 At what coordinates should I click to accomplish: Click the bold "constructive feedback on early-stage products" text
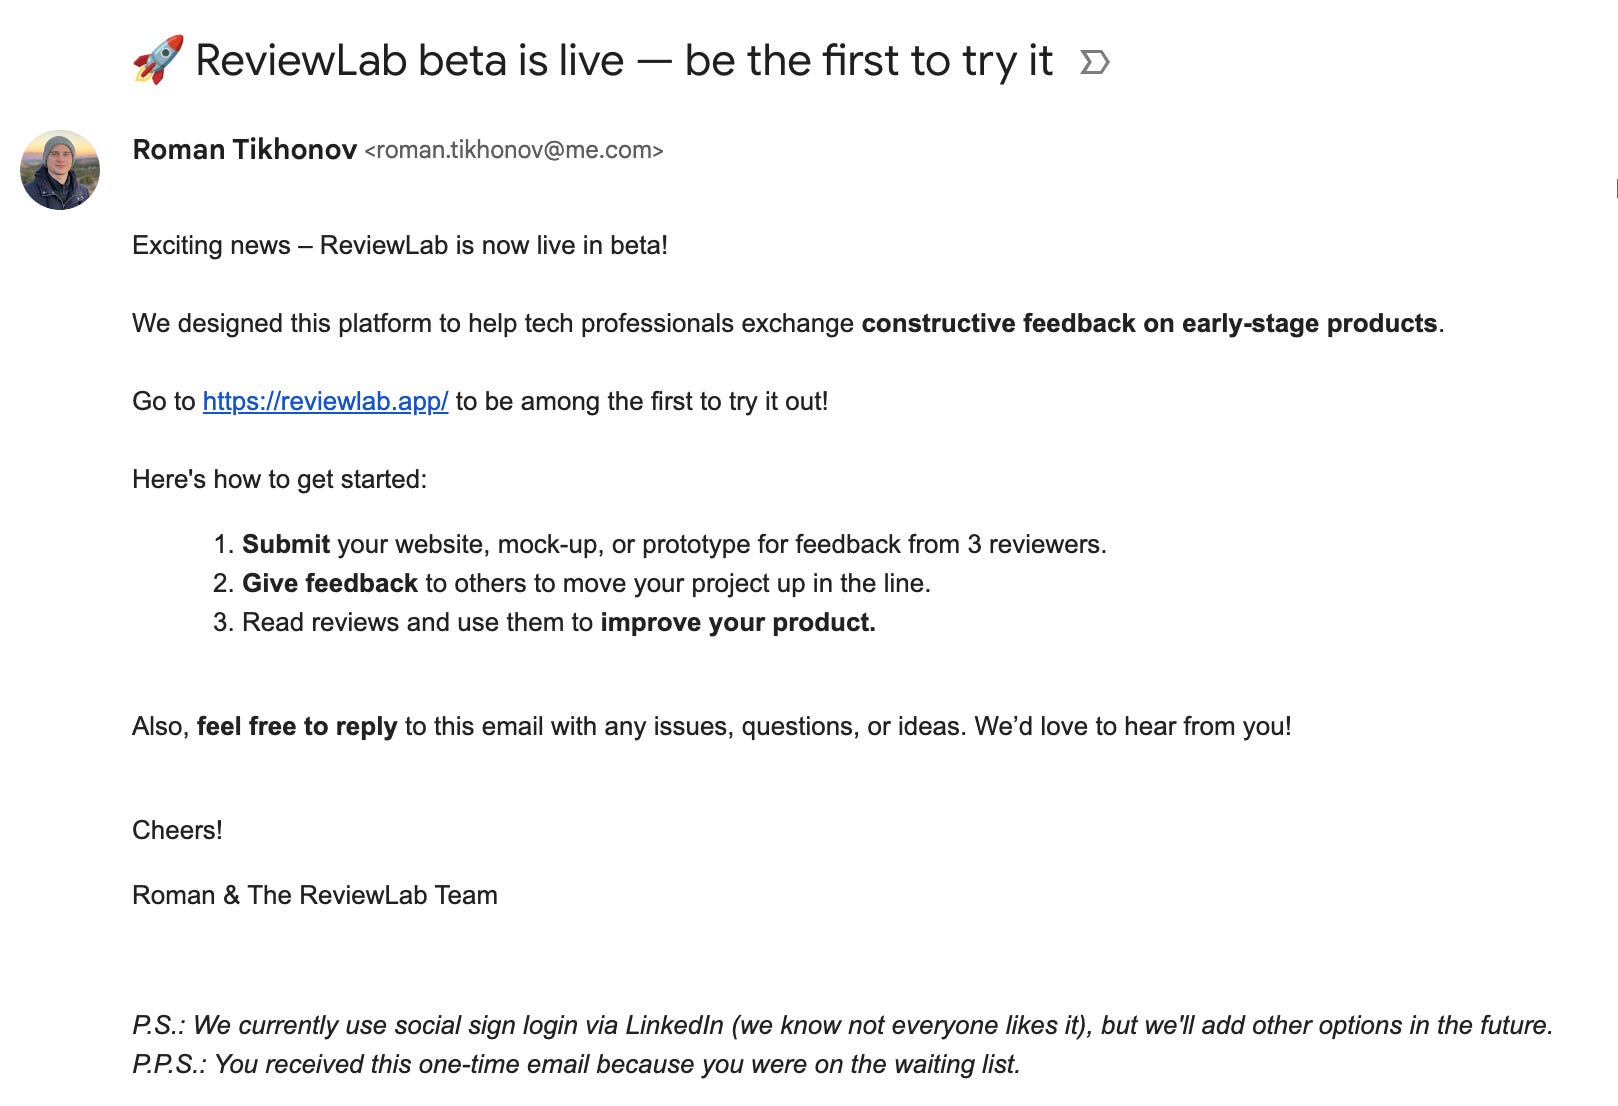[x=1149, y=324]
